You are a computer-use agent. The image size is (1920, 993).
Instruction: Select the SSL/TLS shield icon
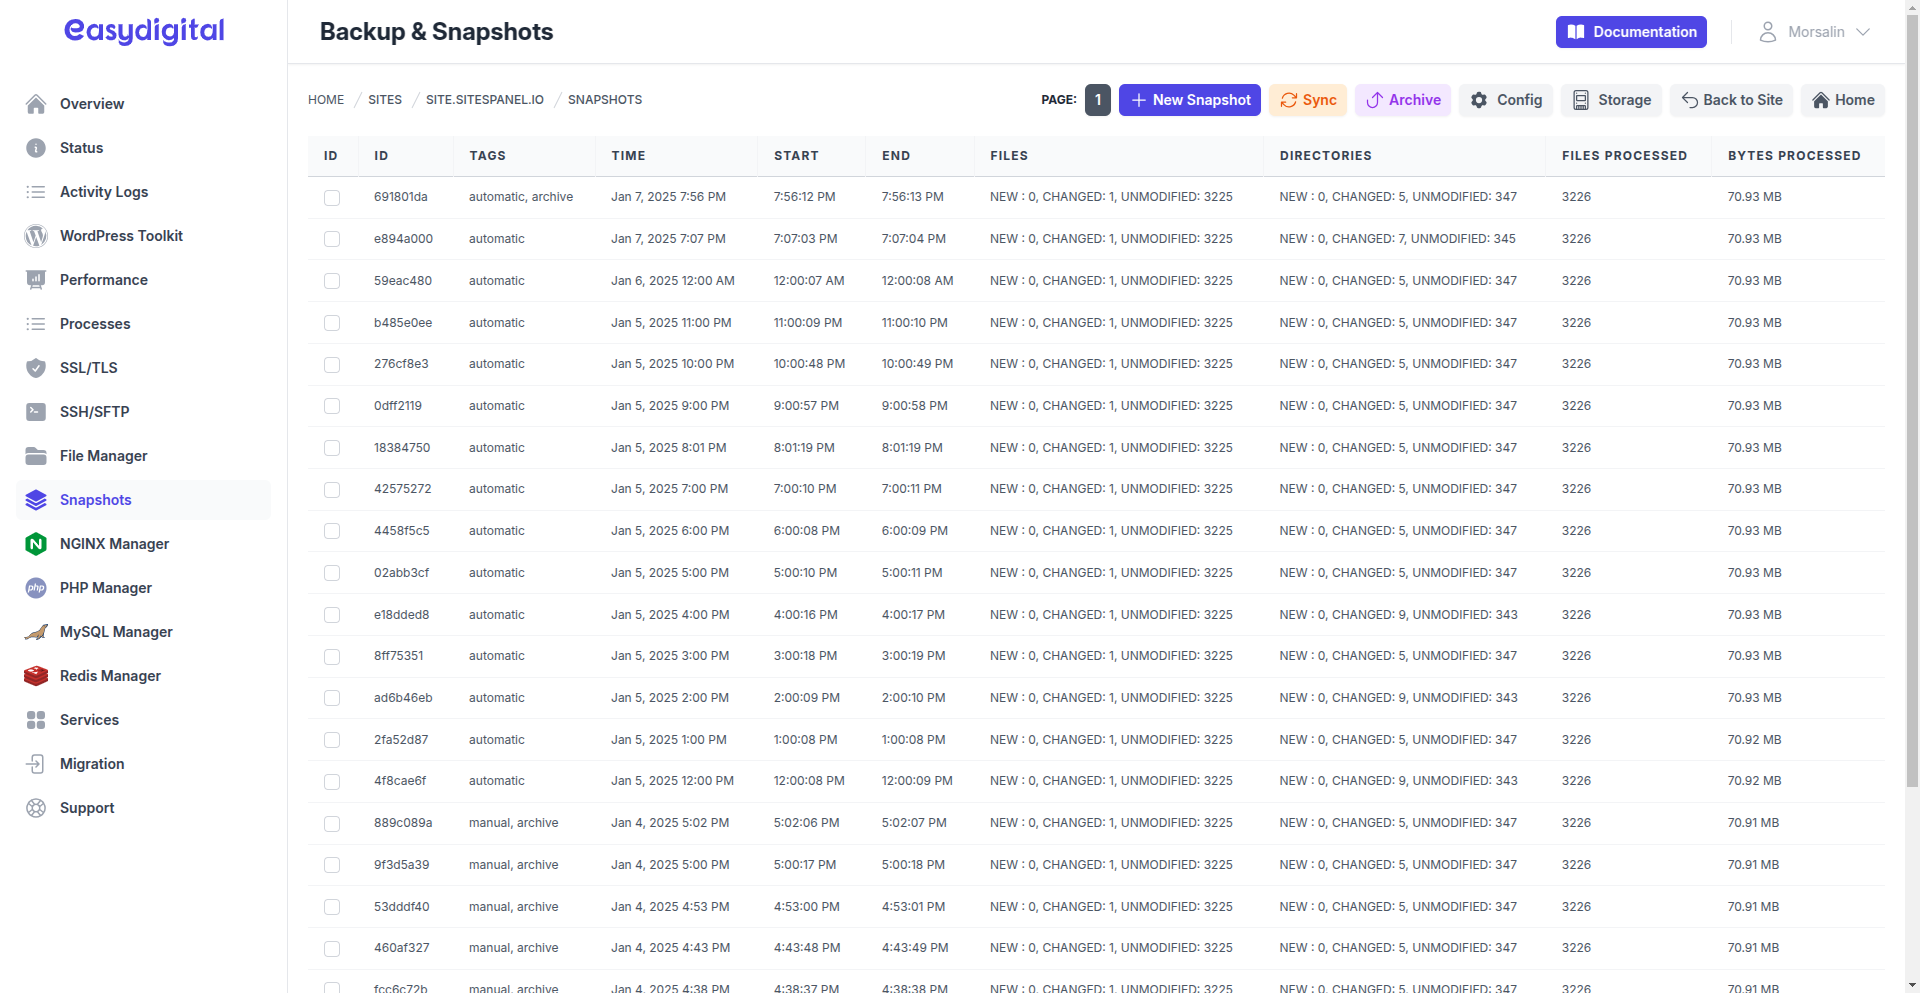tap(36, 368)
